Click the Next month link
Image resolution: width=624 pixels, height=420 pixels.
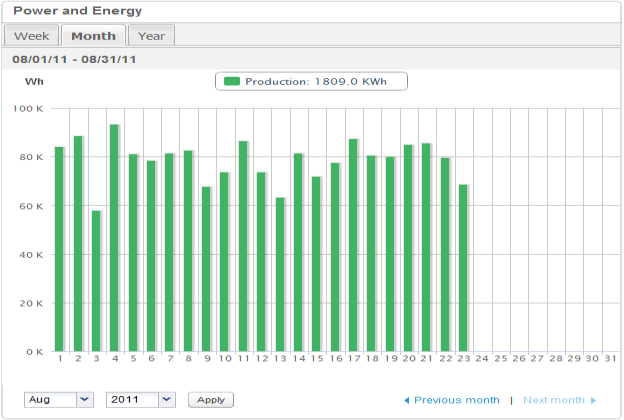(x=554, y=400)
